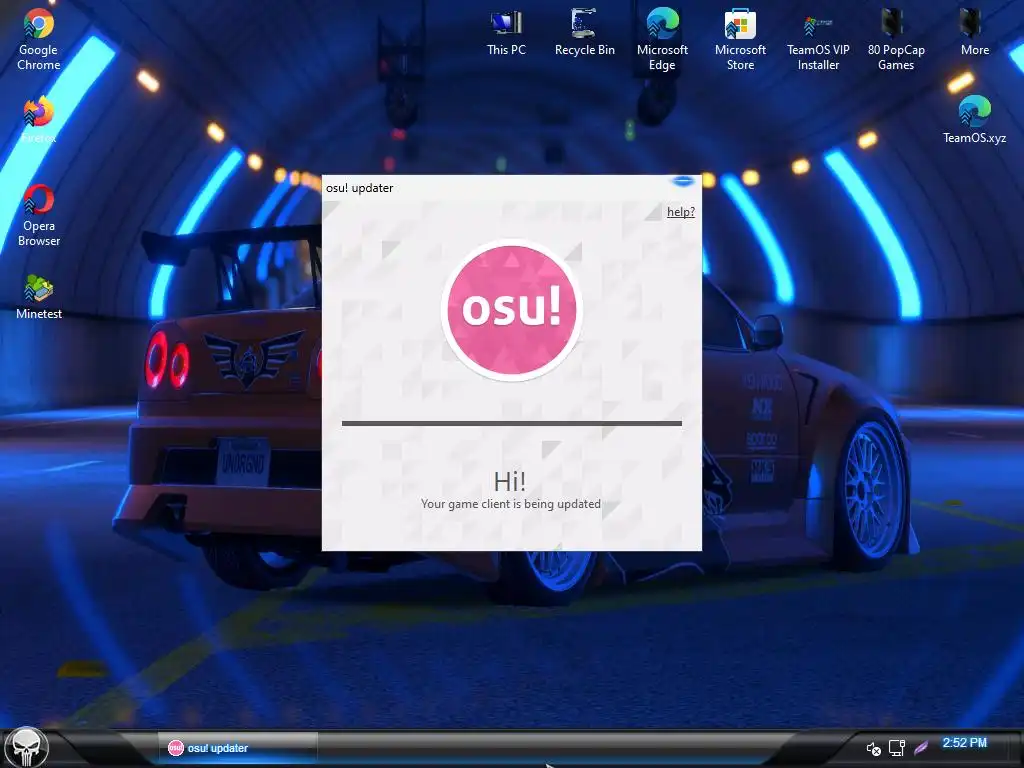Click the muted volume tray icon
Screen dimensions: 1024x768
(873, 748)
